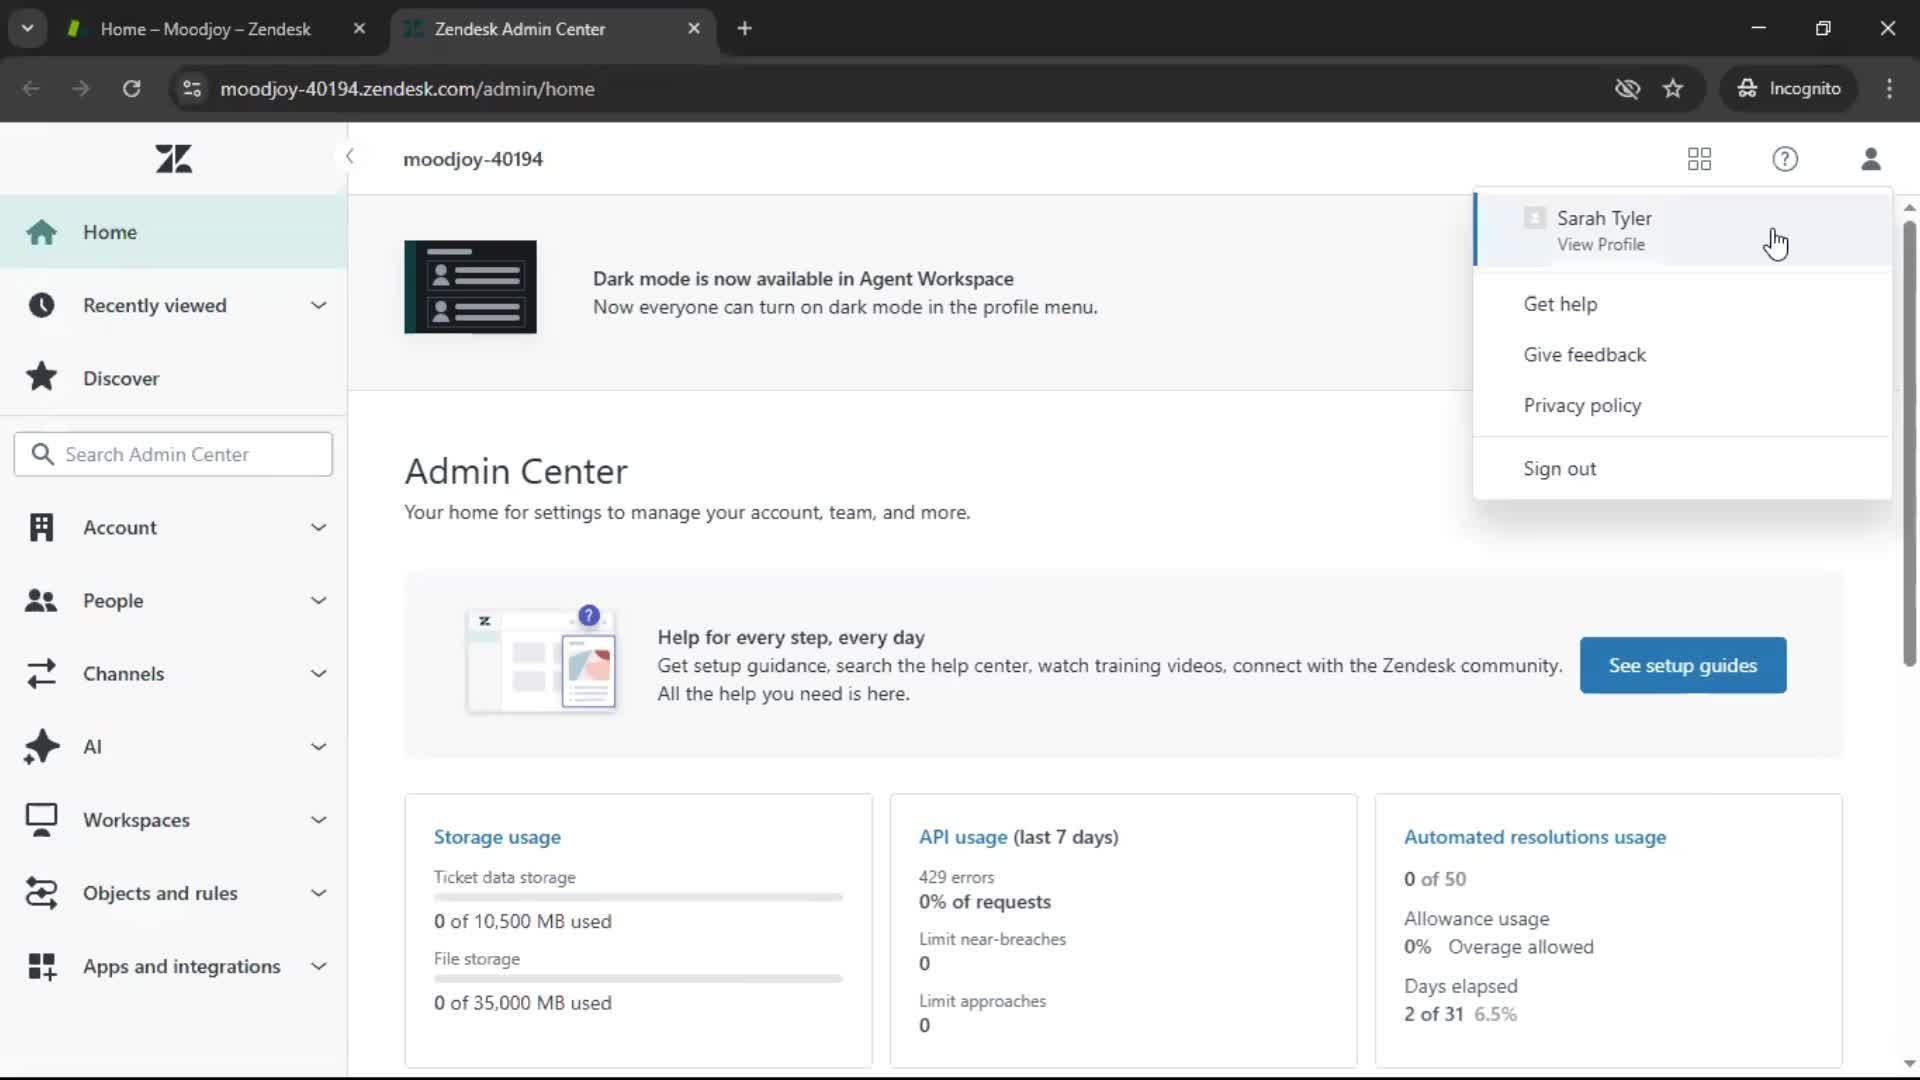Click the Channels arrows icon
The image size is (1920, 1080).
(41, 673)
